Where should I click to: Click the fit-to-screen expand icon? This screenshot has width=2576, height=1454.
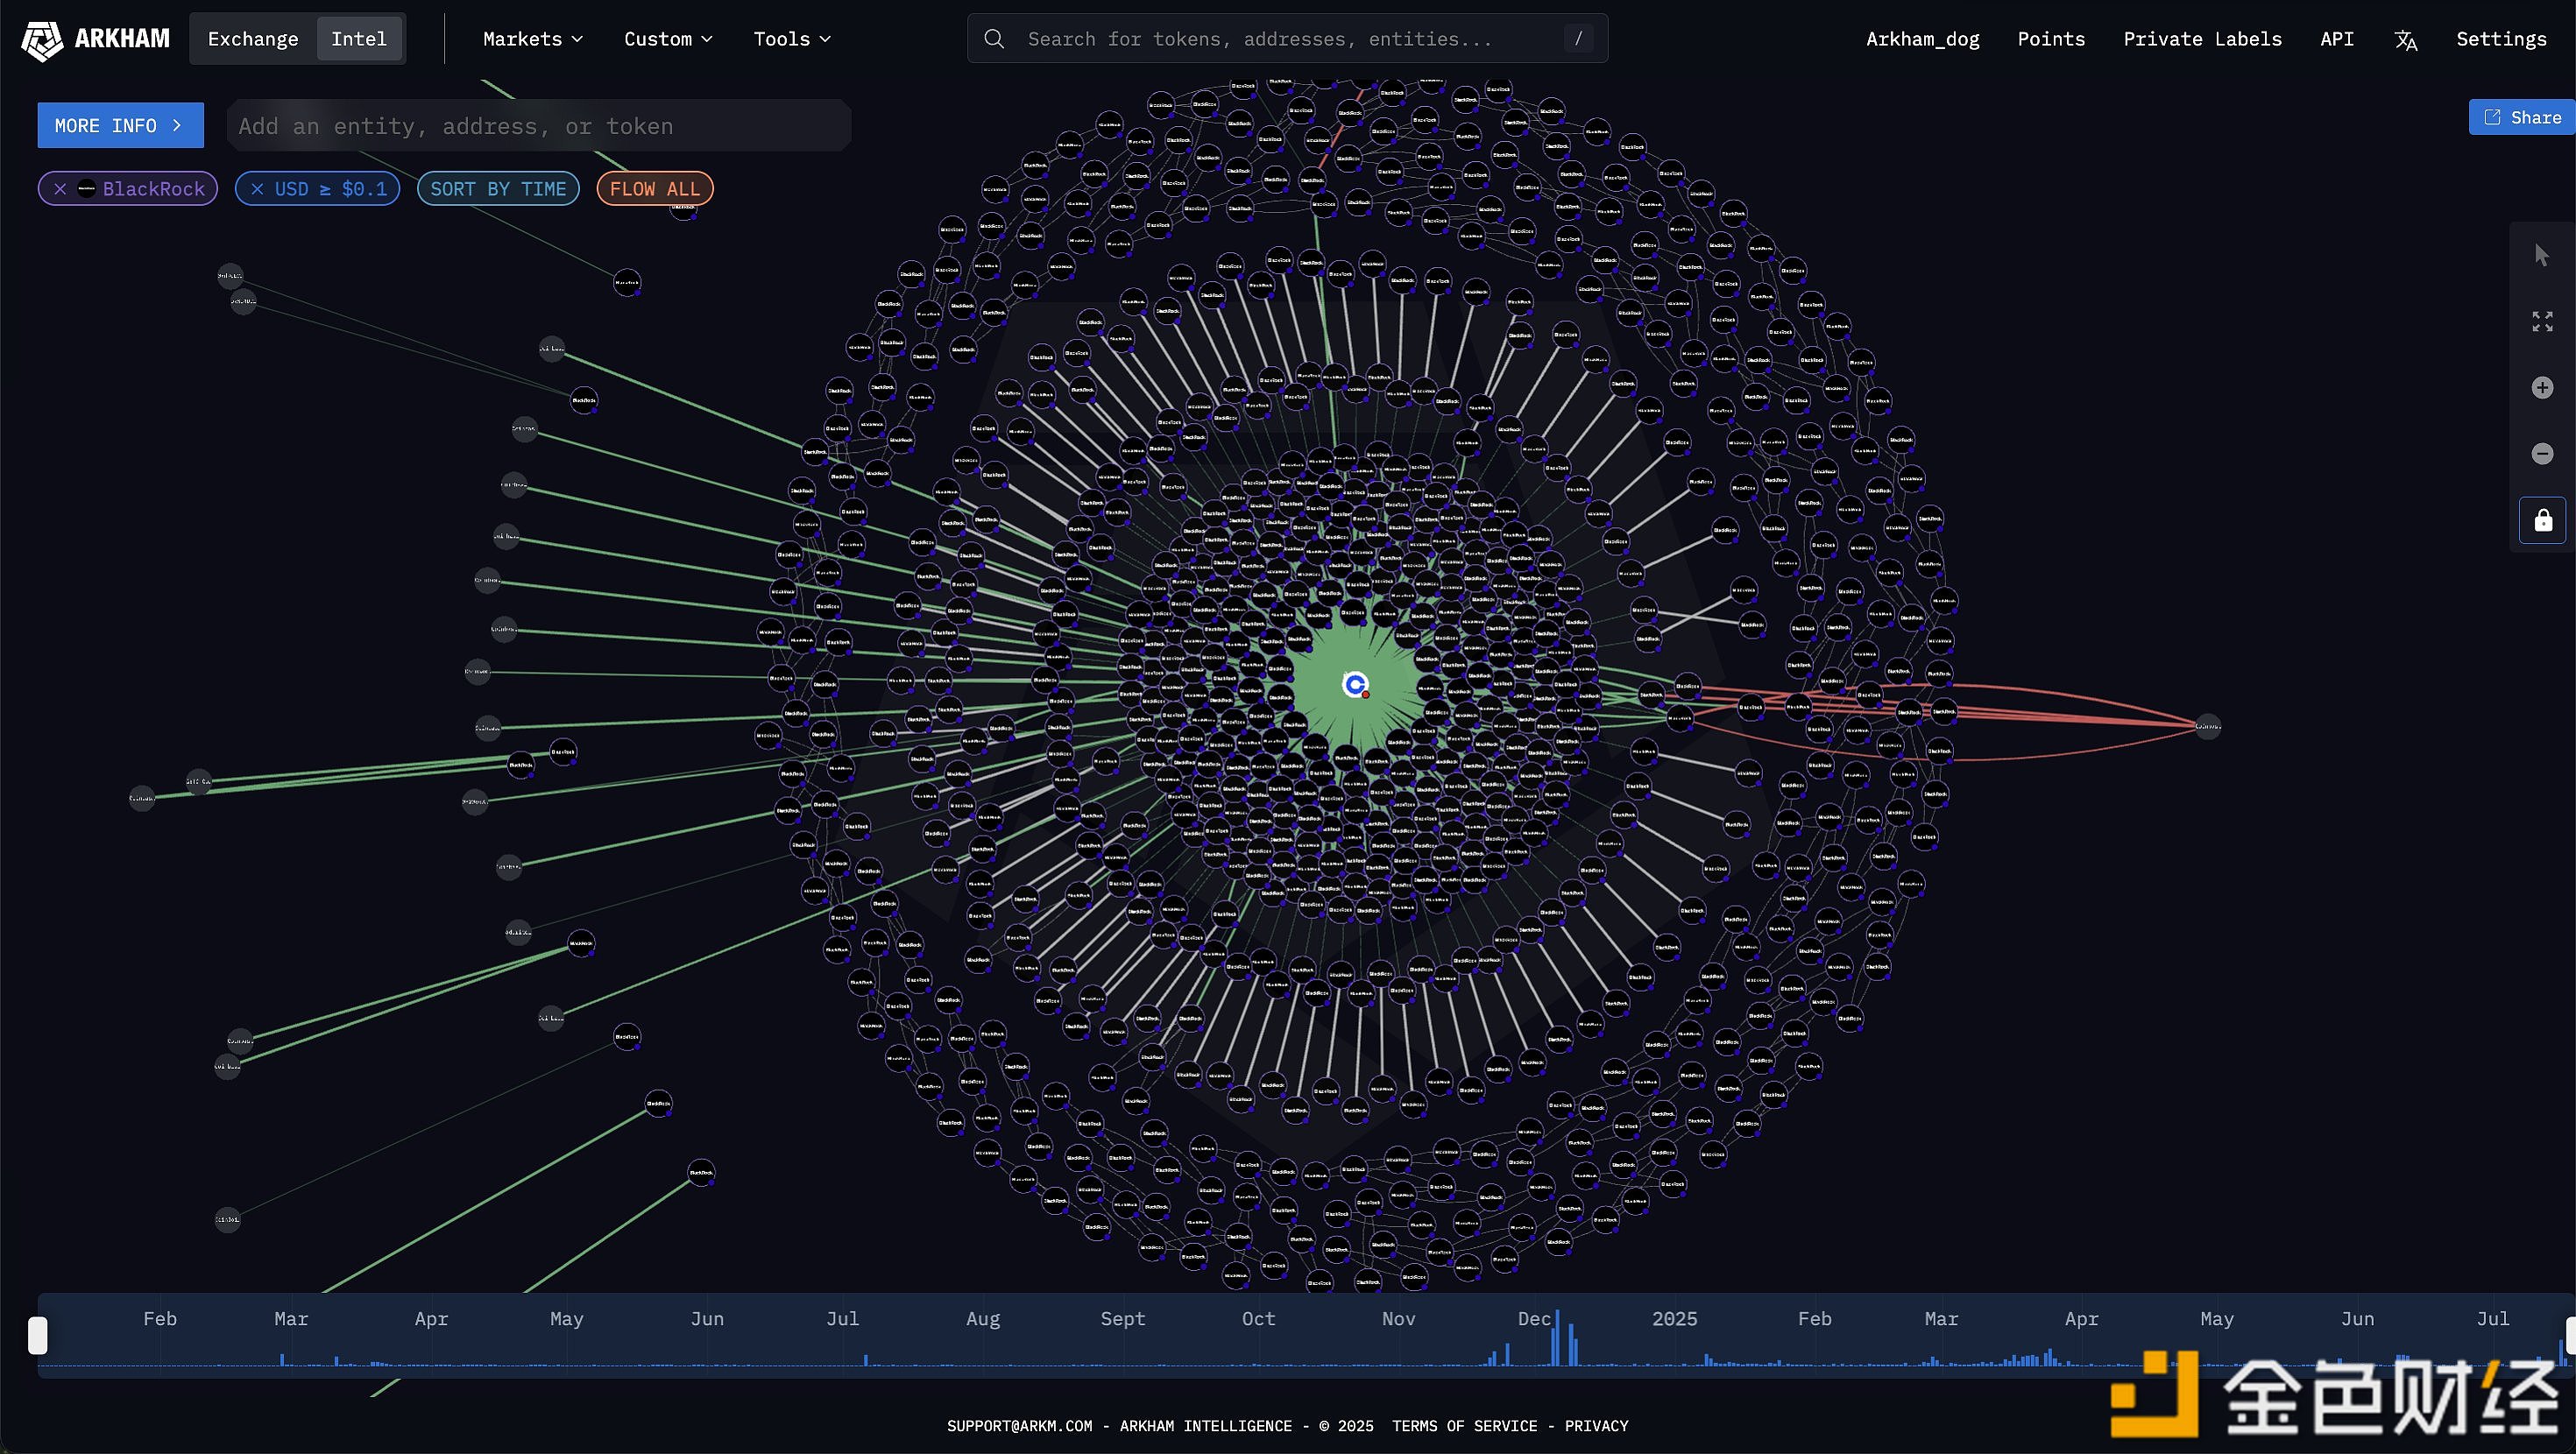tap(2542, 322)
